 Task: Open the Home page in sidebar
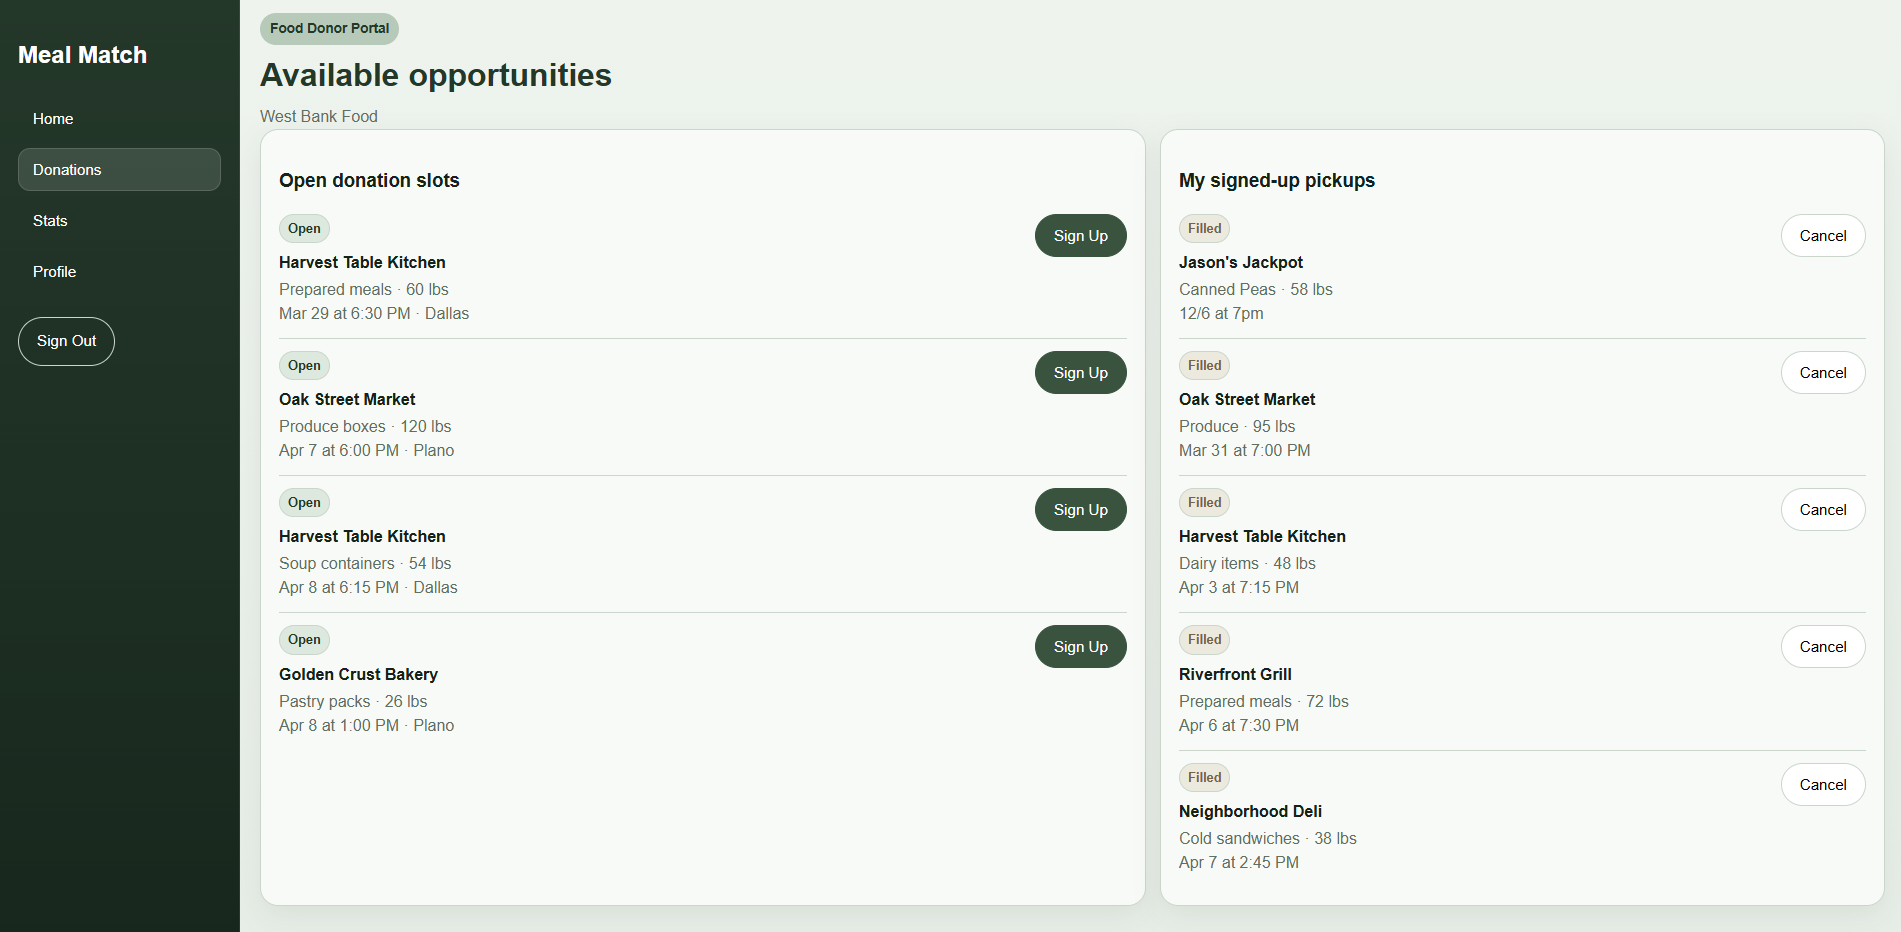coord(53,119)
